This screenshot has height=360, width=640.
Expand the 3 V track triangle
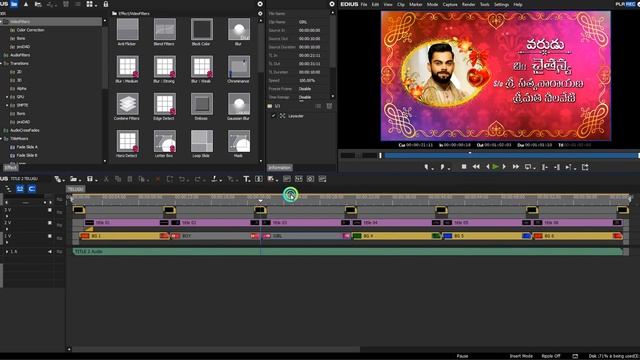(7, 216)
